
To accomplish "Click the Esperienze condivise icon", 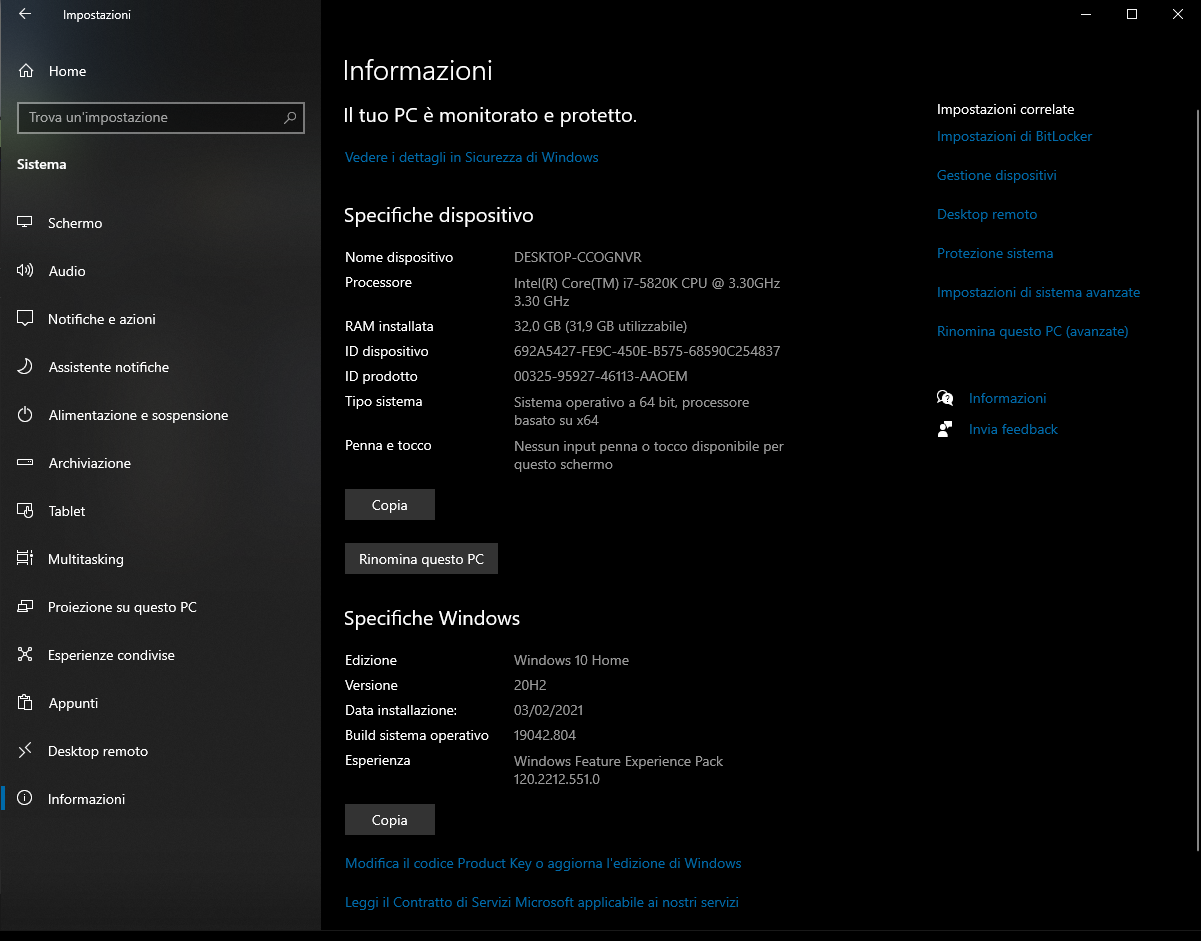I will [26, 655].
